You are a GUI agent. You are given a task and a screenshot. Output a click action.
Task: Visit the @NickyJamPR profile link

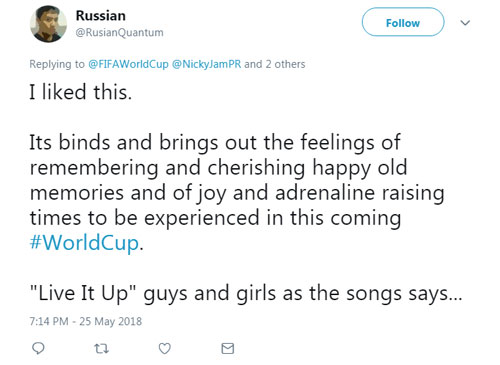(x=206, y=64)
